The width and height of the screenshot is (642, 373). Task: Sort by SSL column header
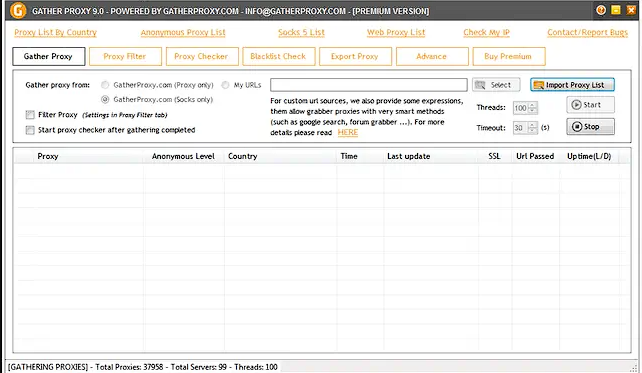(494, 156)
